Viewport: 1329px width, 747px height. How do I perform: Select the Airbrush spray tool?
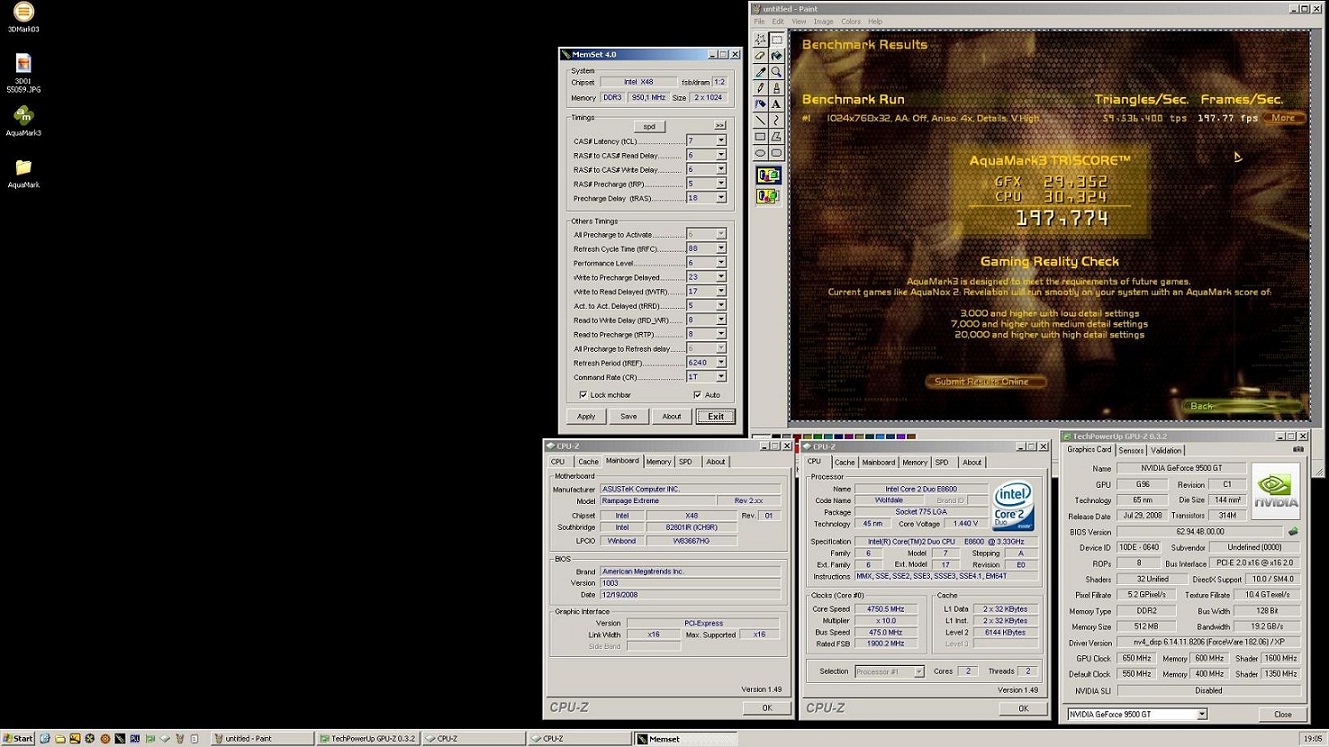click(760, 104)
